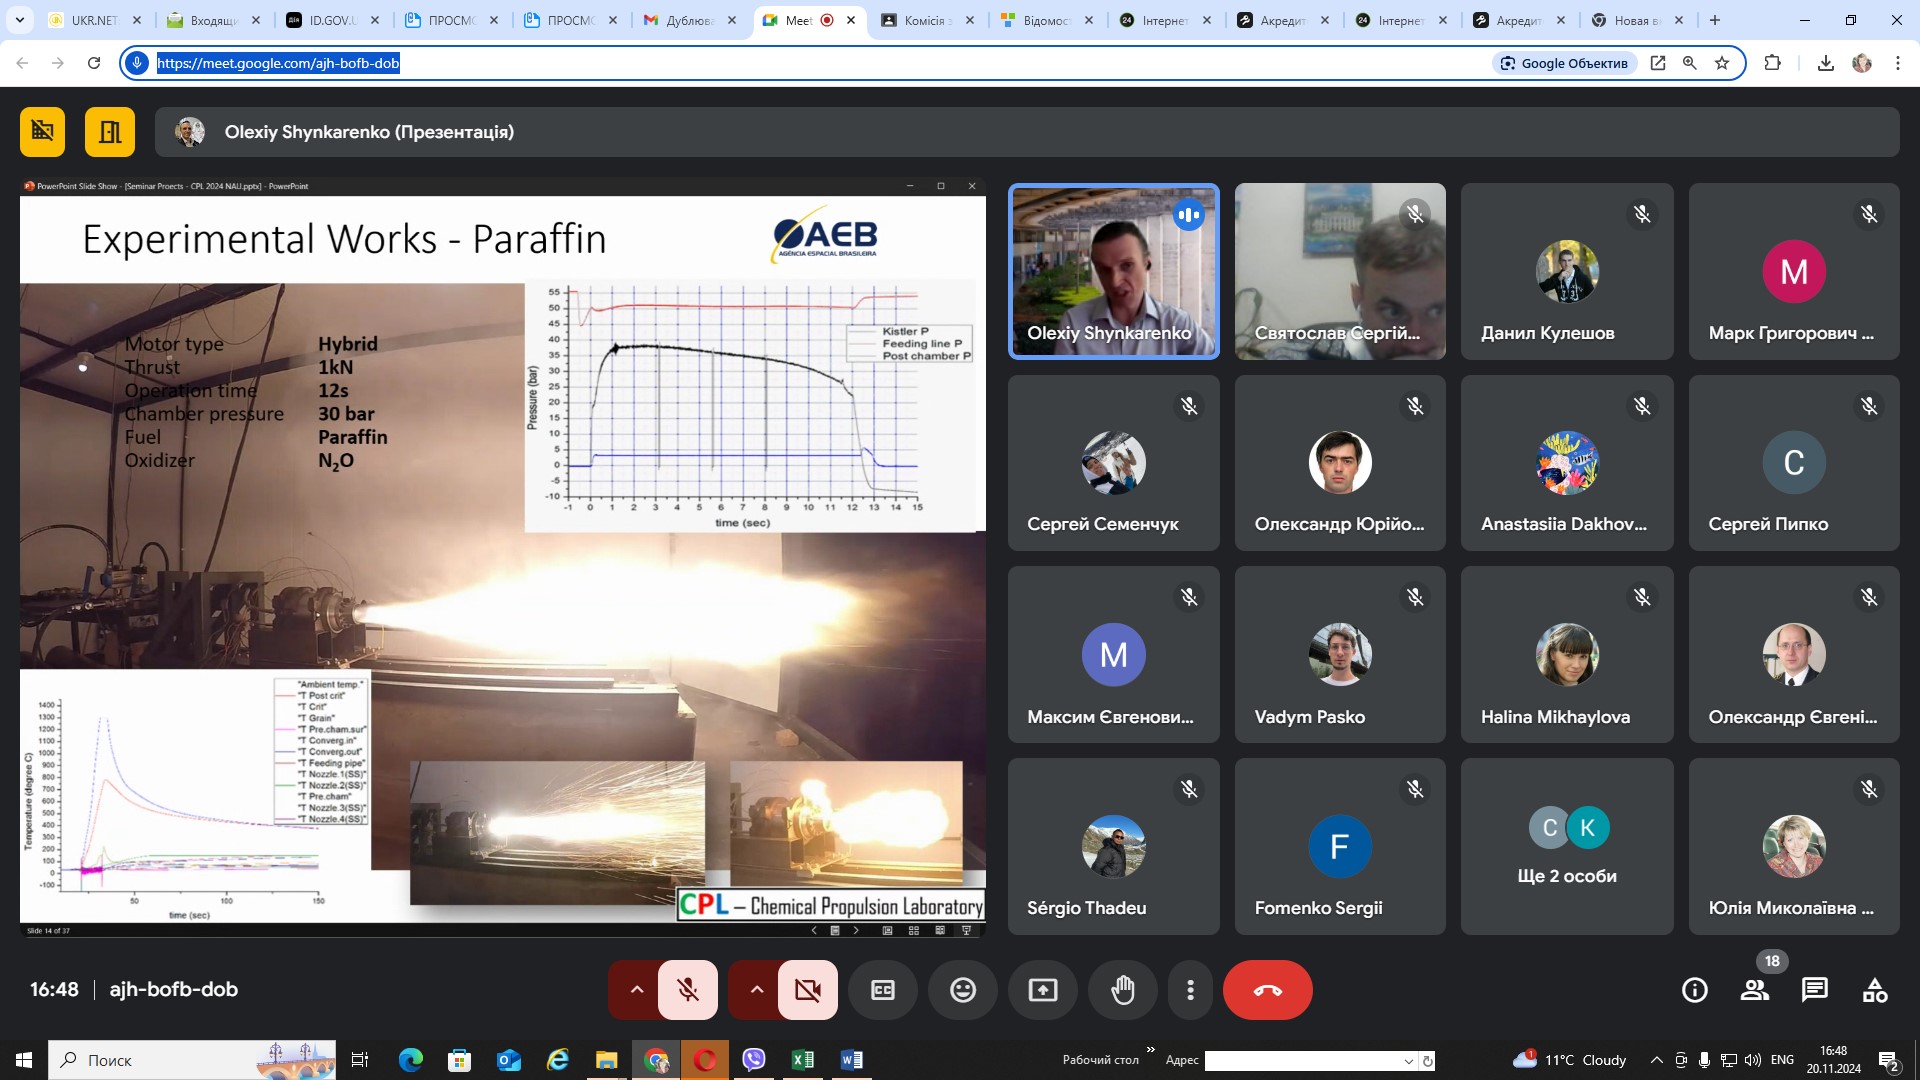Viewport: 1920px width, 1080px height.
Task: Open the chat panel icon
Action: [x=1814, y=990]
